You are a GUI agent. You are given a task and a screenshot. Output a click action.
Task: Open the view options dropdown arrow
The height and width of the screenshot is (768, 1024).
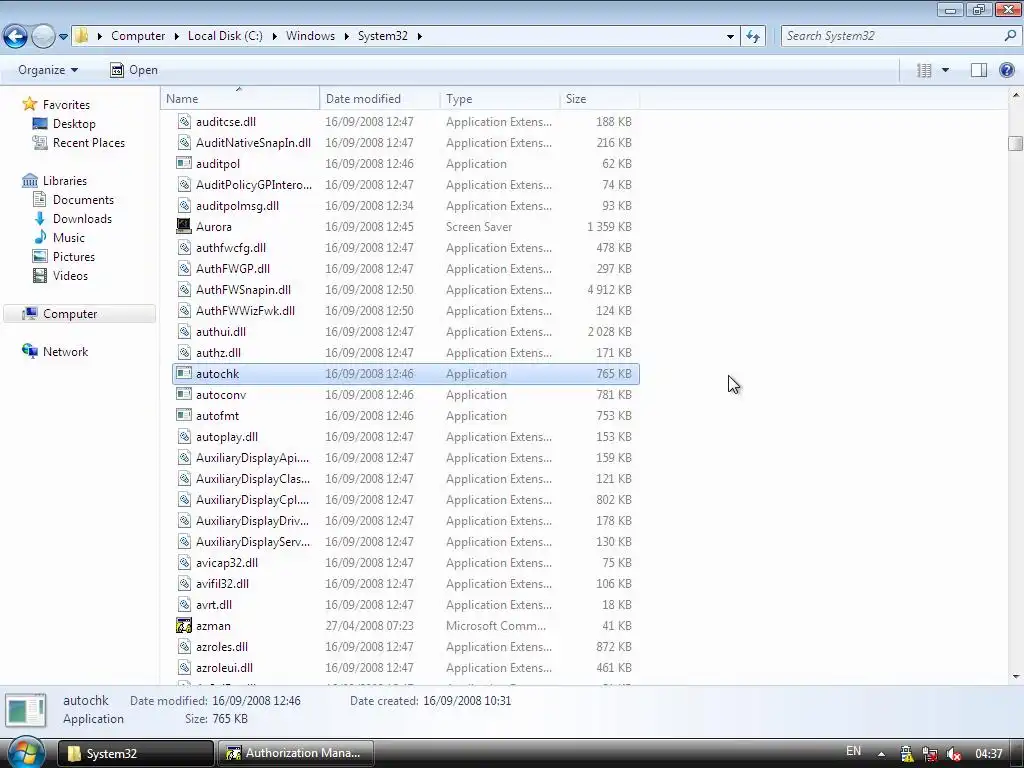(x=945, y=70)
